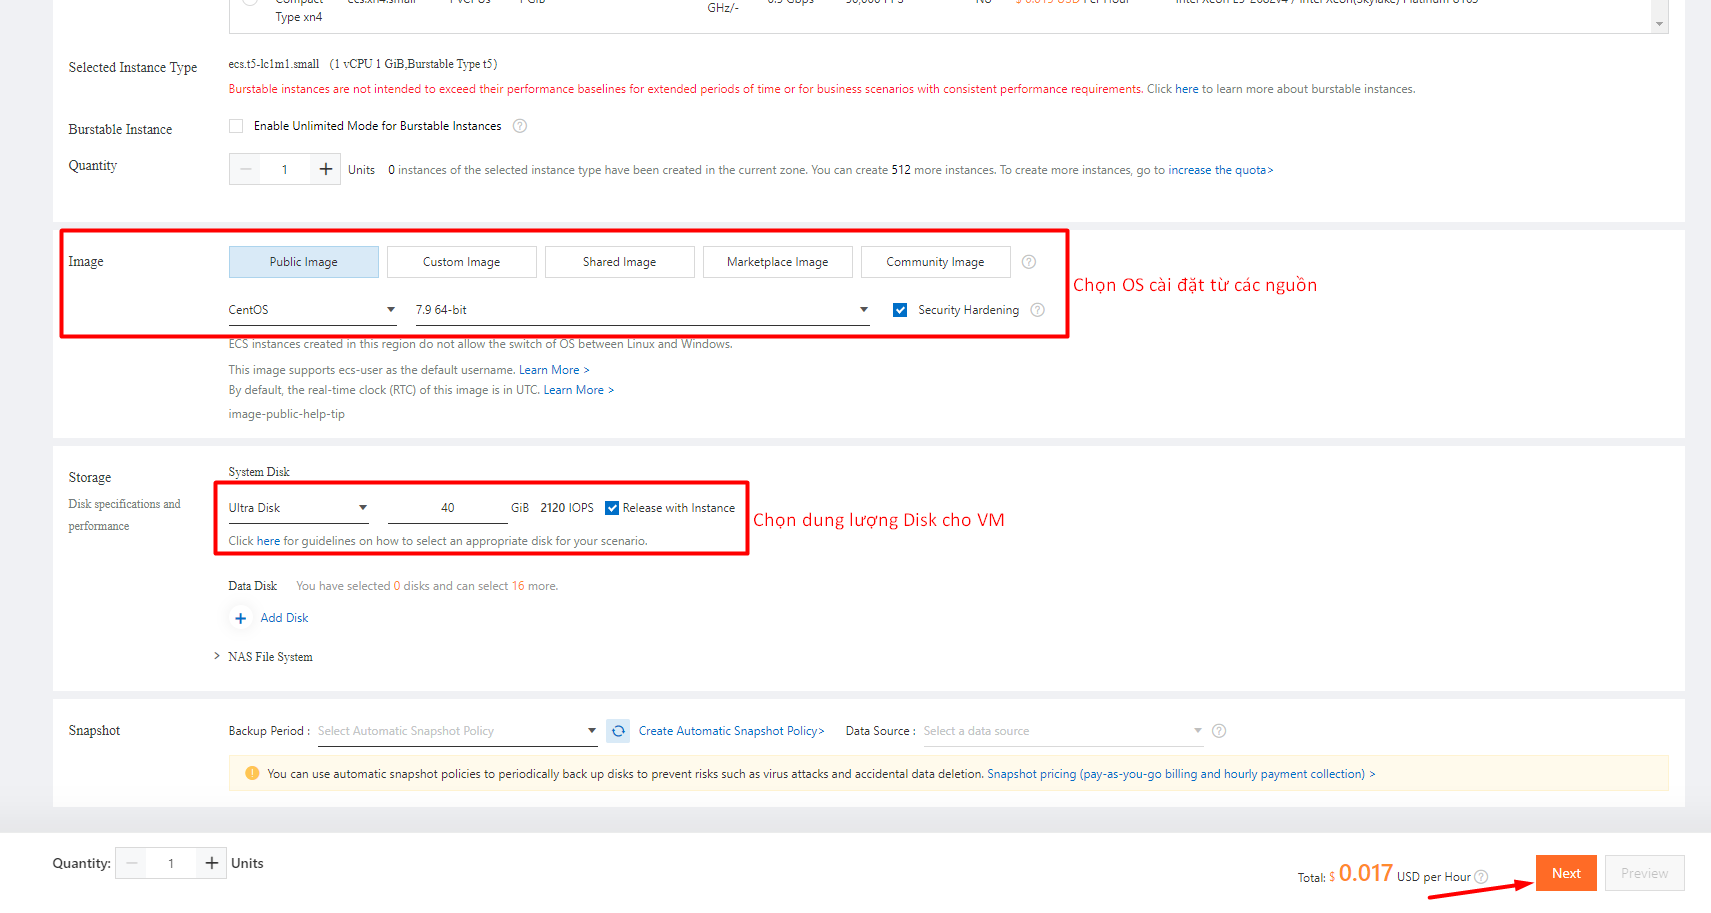Open the 7.9 64-bit version dropdown

click(862, 309)
